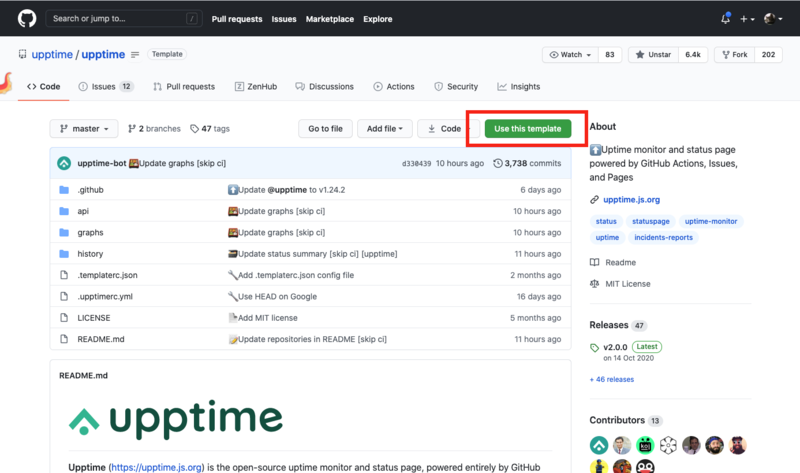
Task: Open the v2.0.0 latest release
Action: point(615,347)
